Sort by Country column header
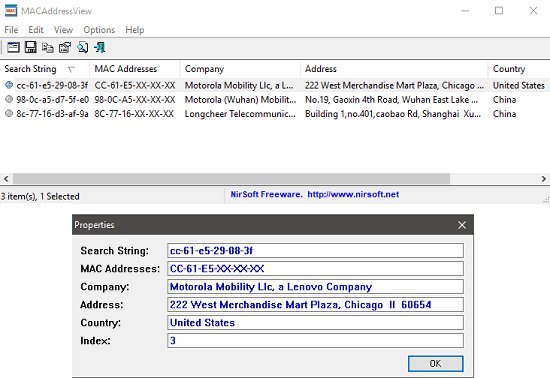The image size is (550, 378). click(x=519, y=69)
